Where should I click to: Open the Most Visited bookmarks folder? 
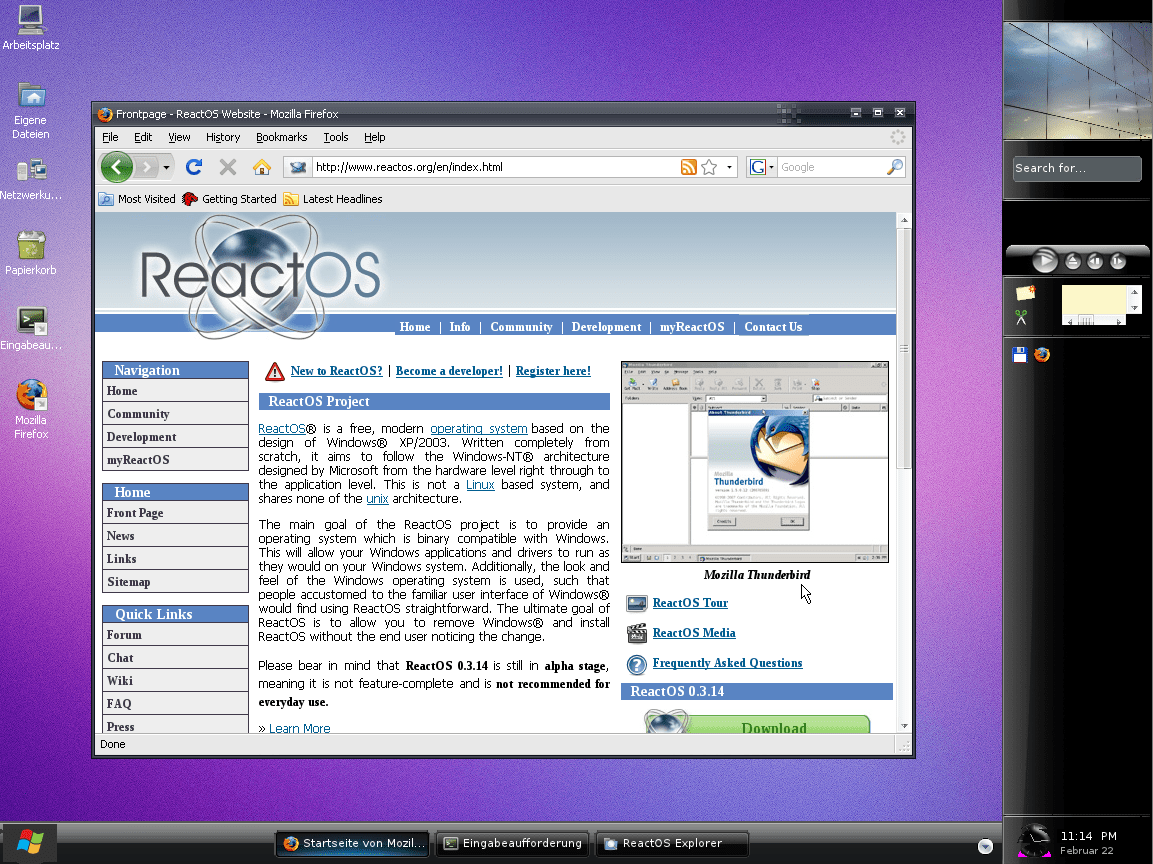pos(137,199)
